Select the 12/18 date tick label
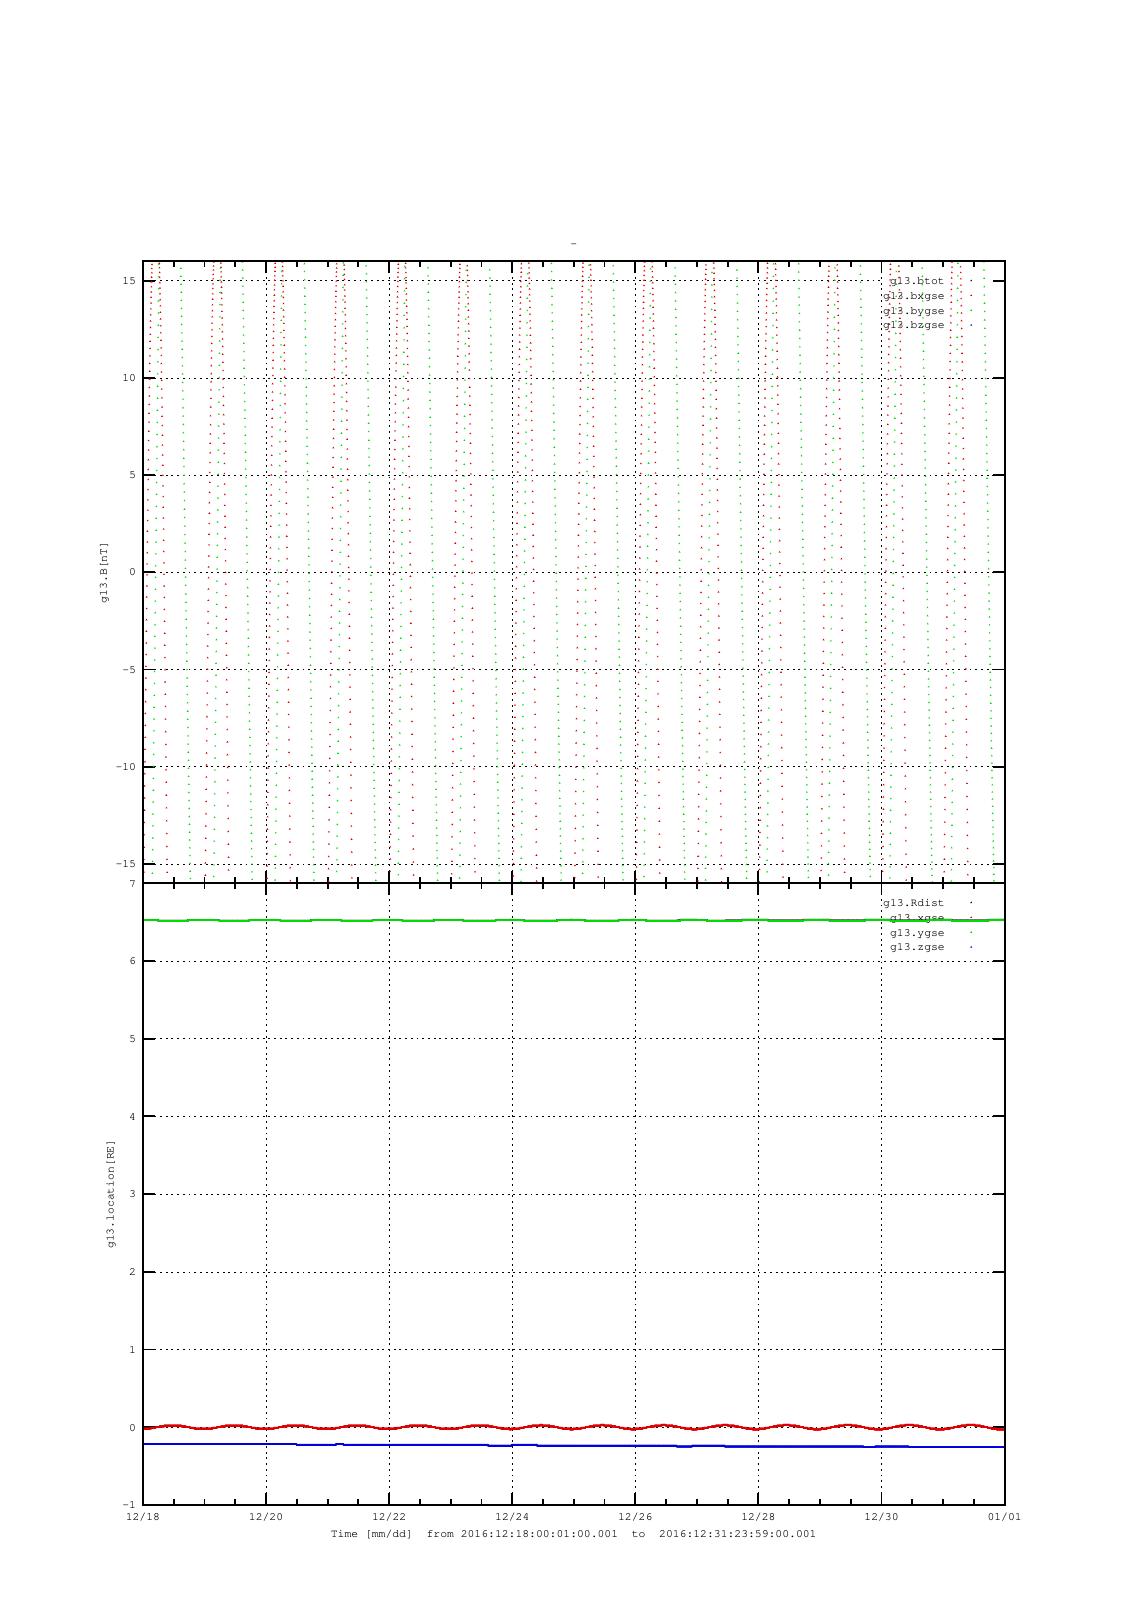The image size is (1131, 1600). 143,1517
